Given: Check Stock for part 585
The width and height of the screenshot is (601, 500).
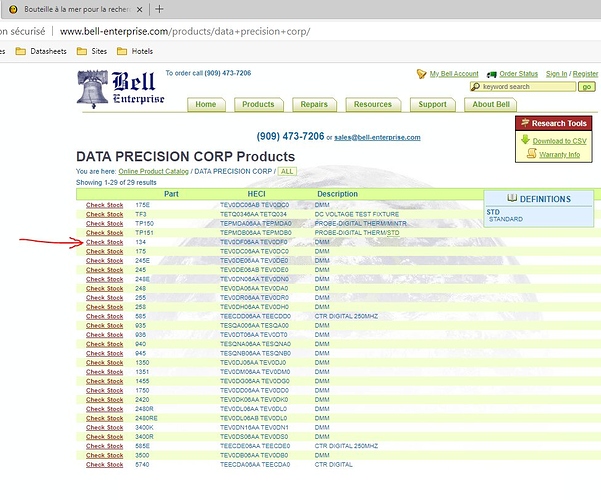Looking at the screenshot, I should tap(105, 316).
